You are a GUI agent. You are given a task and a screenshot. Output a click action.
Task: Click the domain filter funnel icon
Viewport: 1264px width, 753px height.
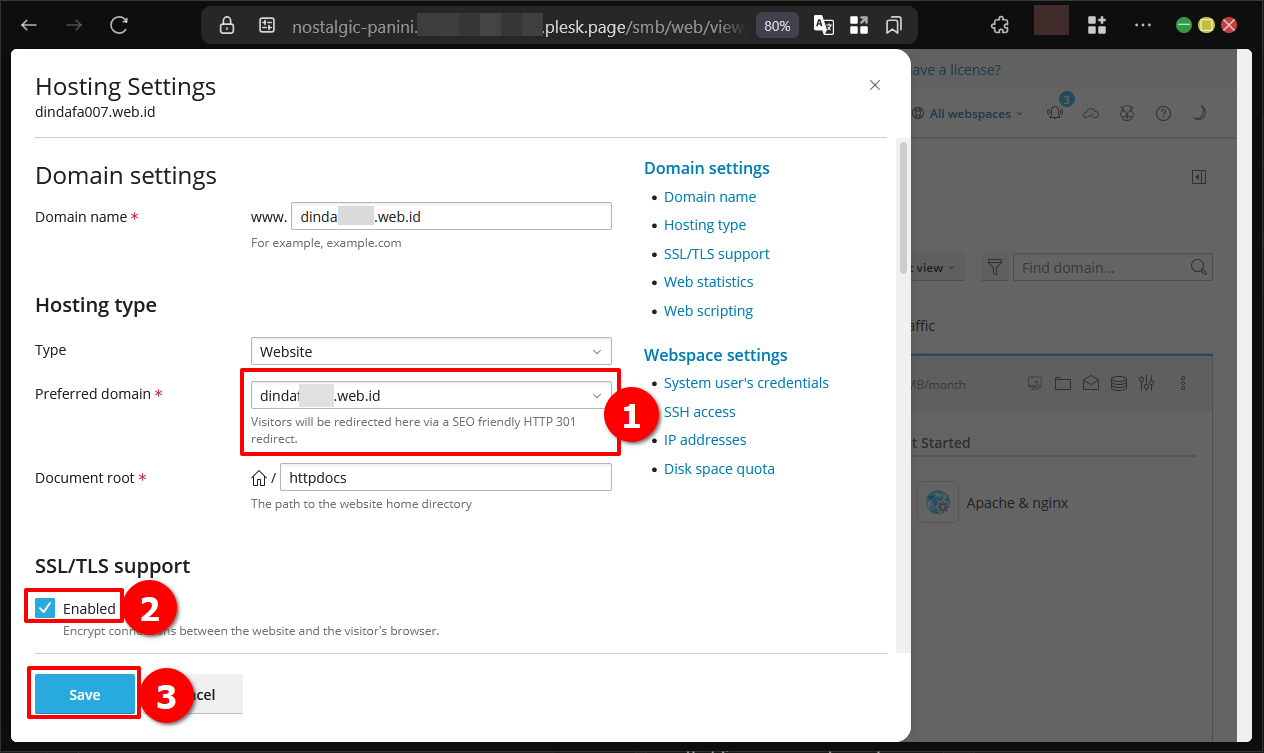coord(995,268)
